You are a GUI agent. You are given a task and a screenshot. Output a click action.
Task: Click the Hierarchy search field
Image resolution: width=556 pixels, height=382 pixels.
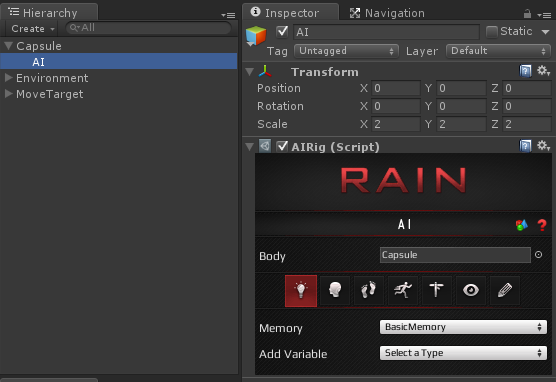pyautogui.click(x=148, y=28)
